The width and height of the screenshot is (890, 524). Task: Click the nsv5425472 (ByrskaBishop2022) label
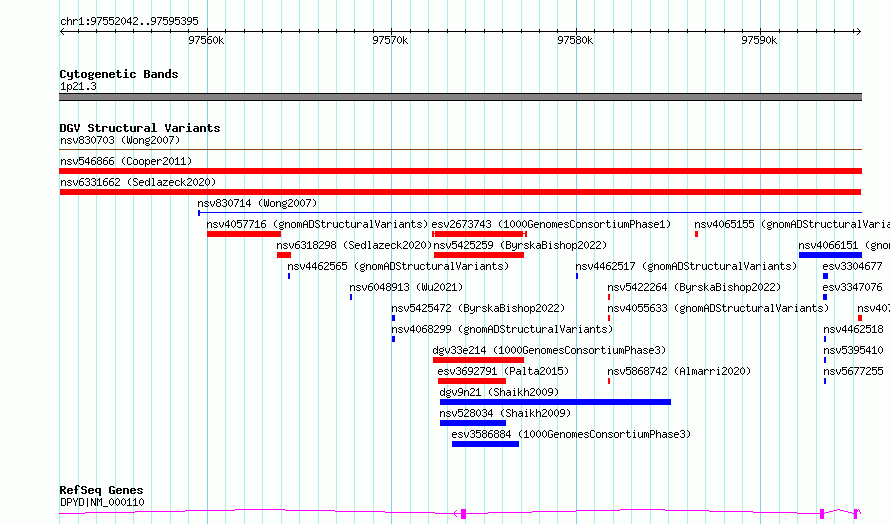click(x=478, y=308)
